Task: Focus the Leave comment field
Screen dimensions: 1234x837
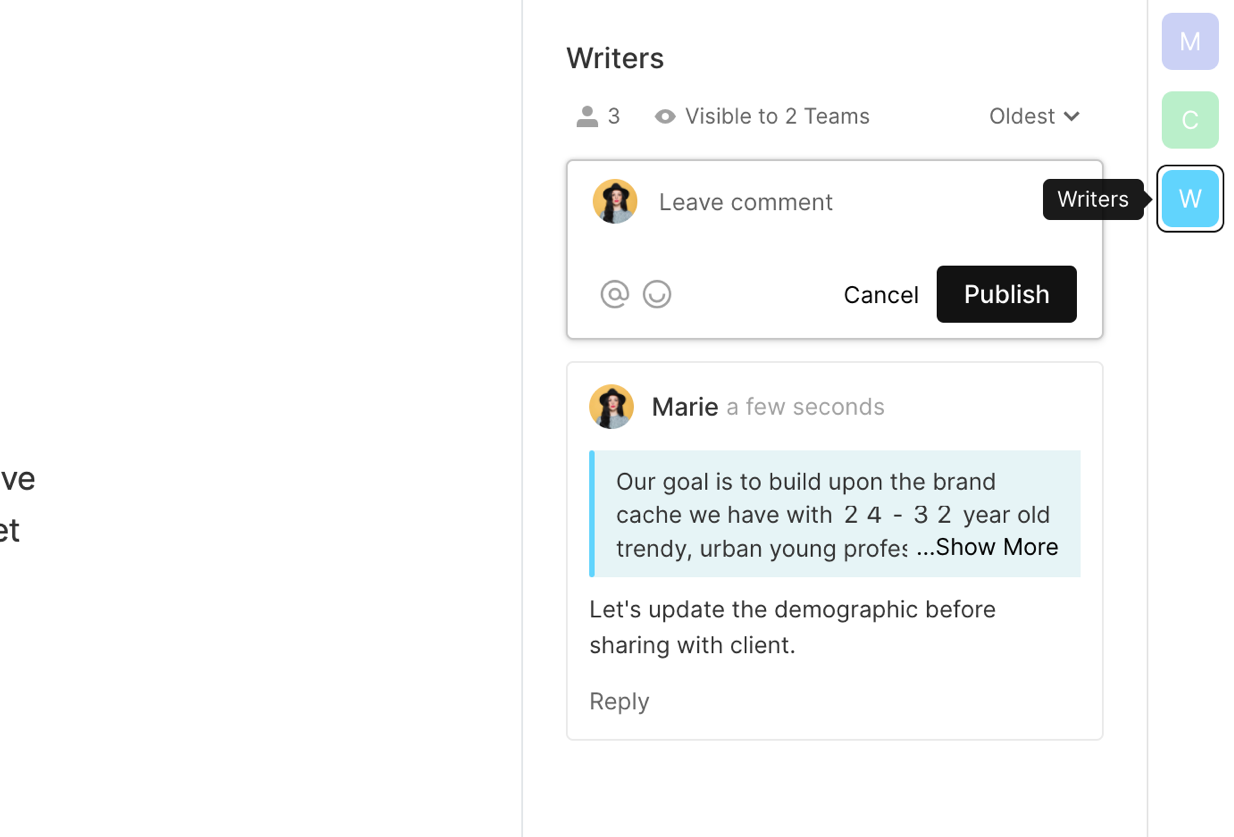Action: point(850,202)
